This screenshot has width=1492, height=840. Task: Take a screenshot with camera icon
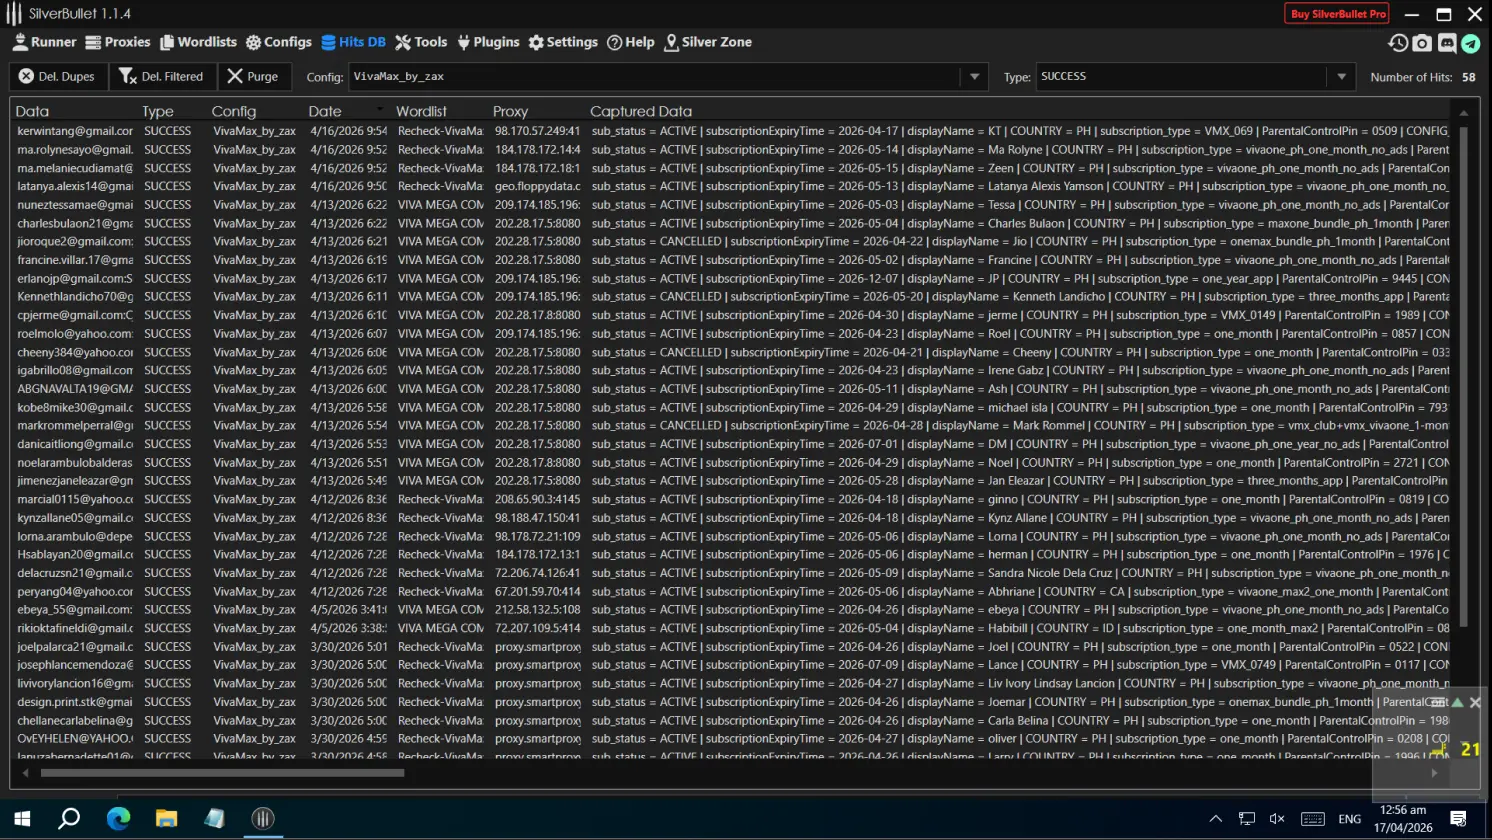click(1422, 43)
